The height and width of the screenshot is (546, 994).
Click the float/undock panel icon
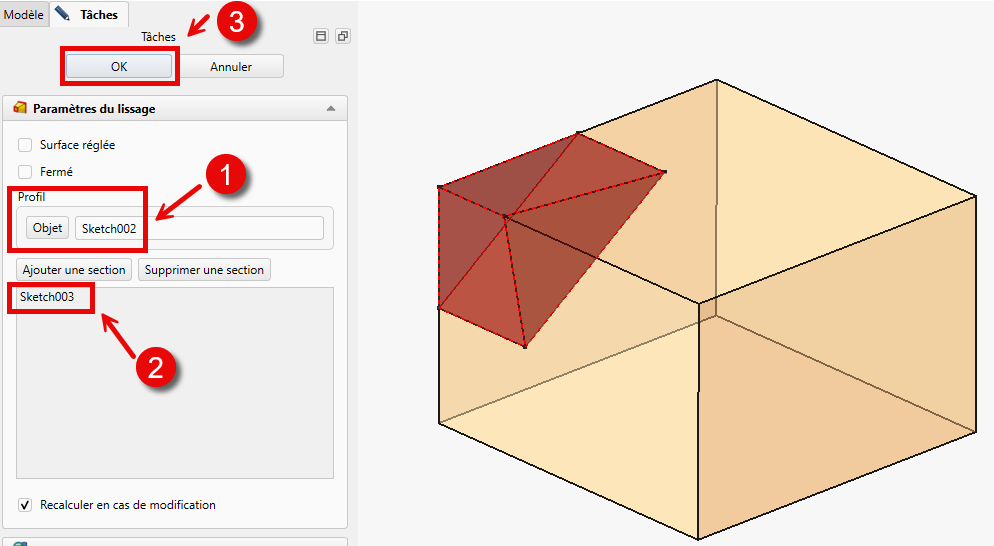(342, 36)
